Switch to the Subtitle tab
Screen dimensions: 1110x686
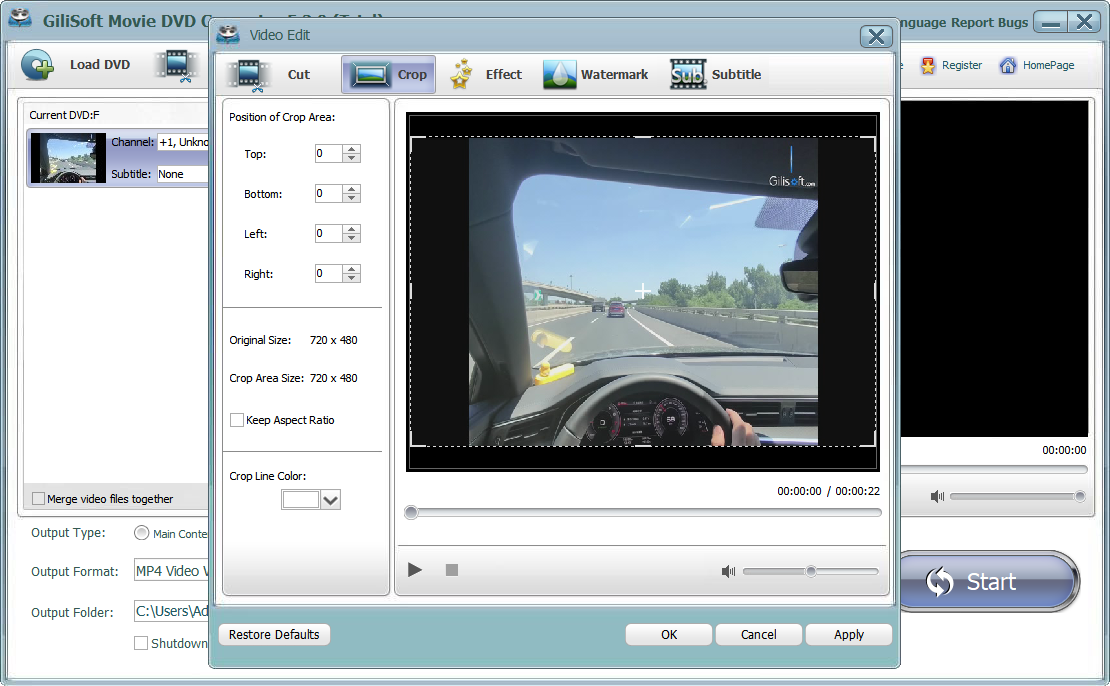[716, 74]
